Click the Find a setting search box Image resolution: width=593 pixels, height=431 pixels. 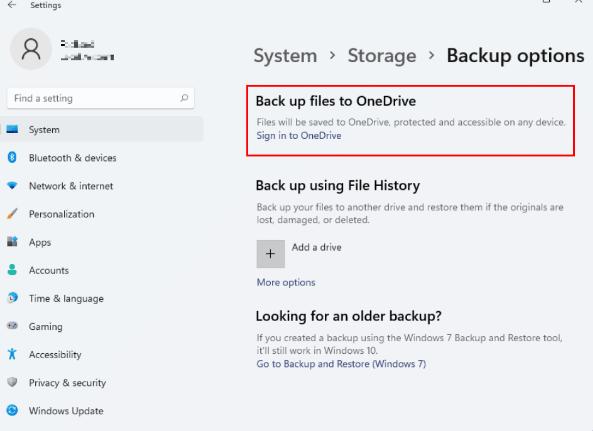[x=101, y=98]
